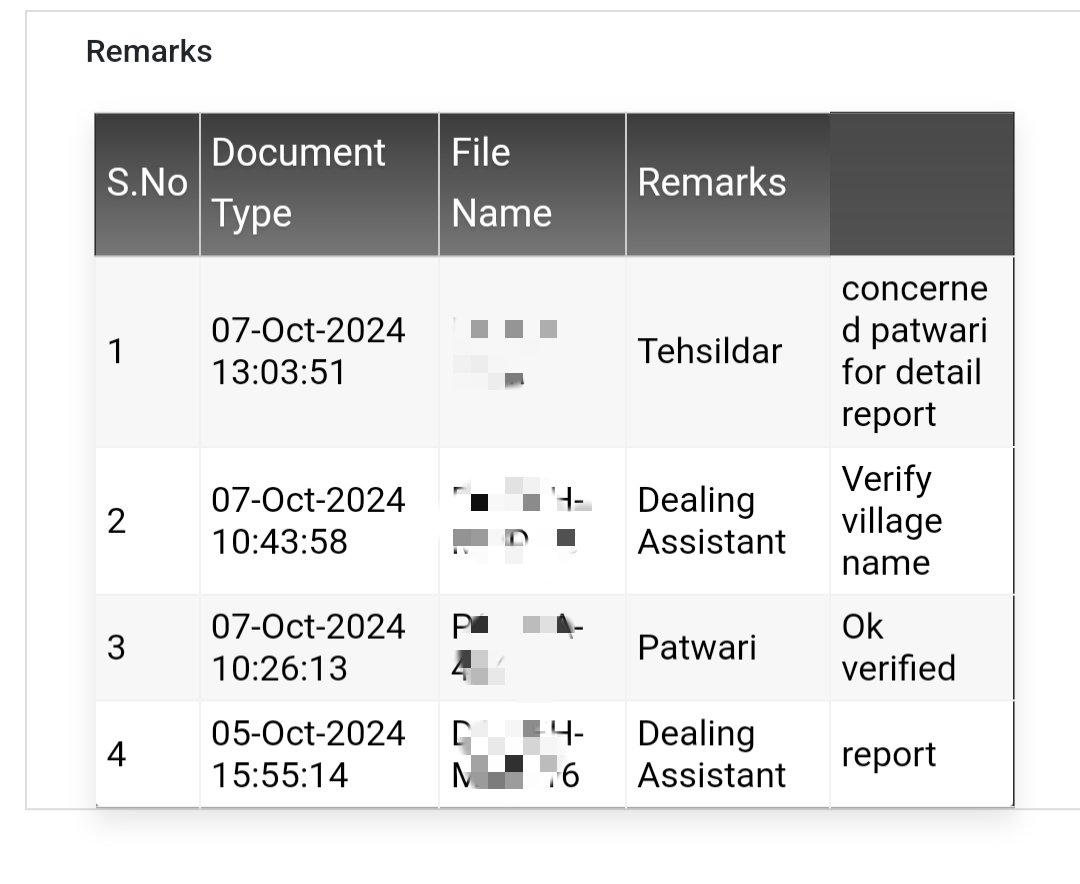
Task: Click the Dealing Assistant entry in row 4
Action: coord(712,754)
